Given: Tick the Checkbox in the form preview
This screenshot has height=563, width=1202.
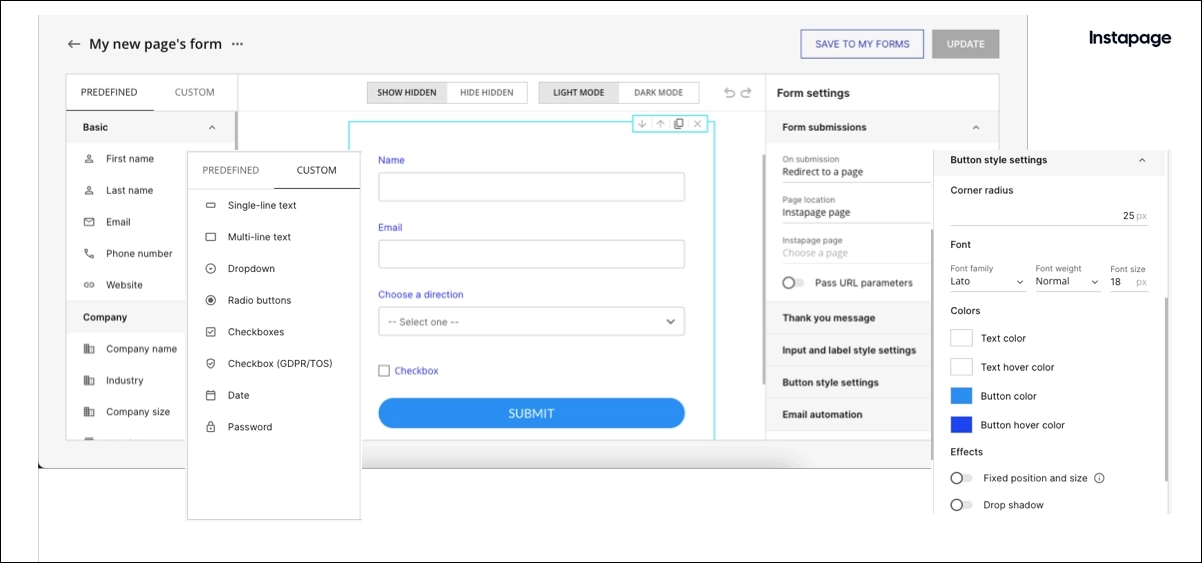Looking at the screenshot, I should (384, 371).
